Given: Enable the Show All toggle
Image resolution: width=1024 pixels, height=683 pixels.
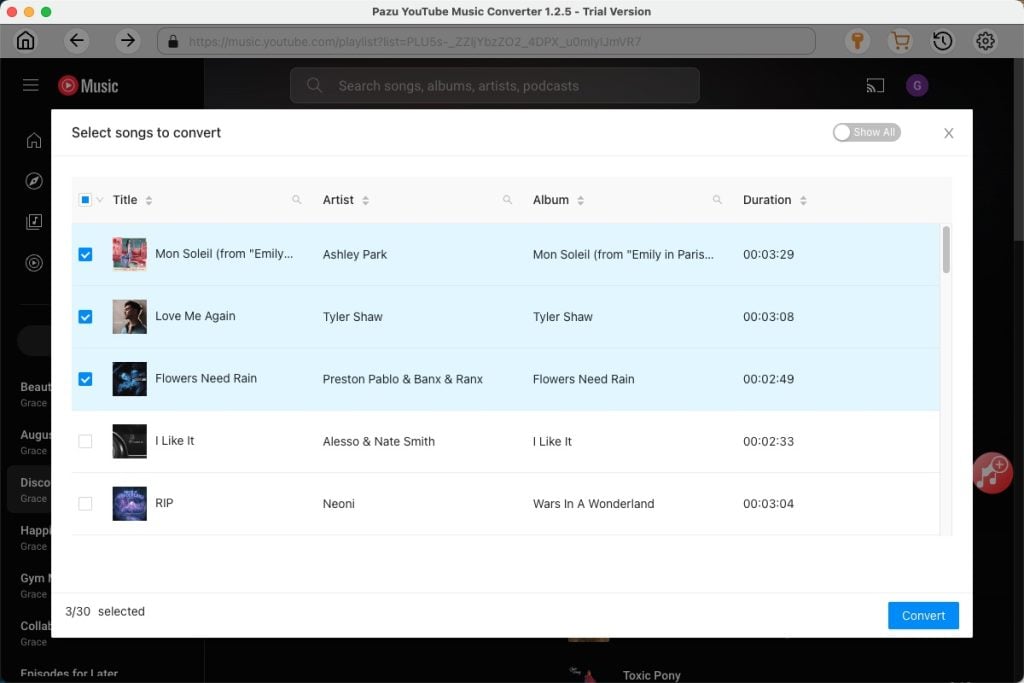Looking at the screenshot, I should coord(866,131).
